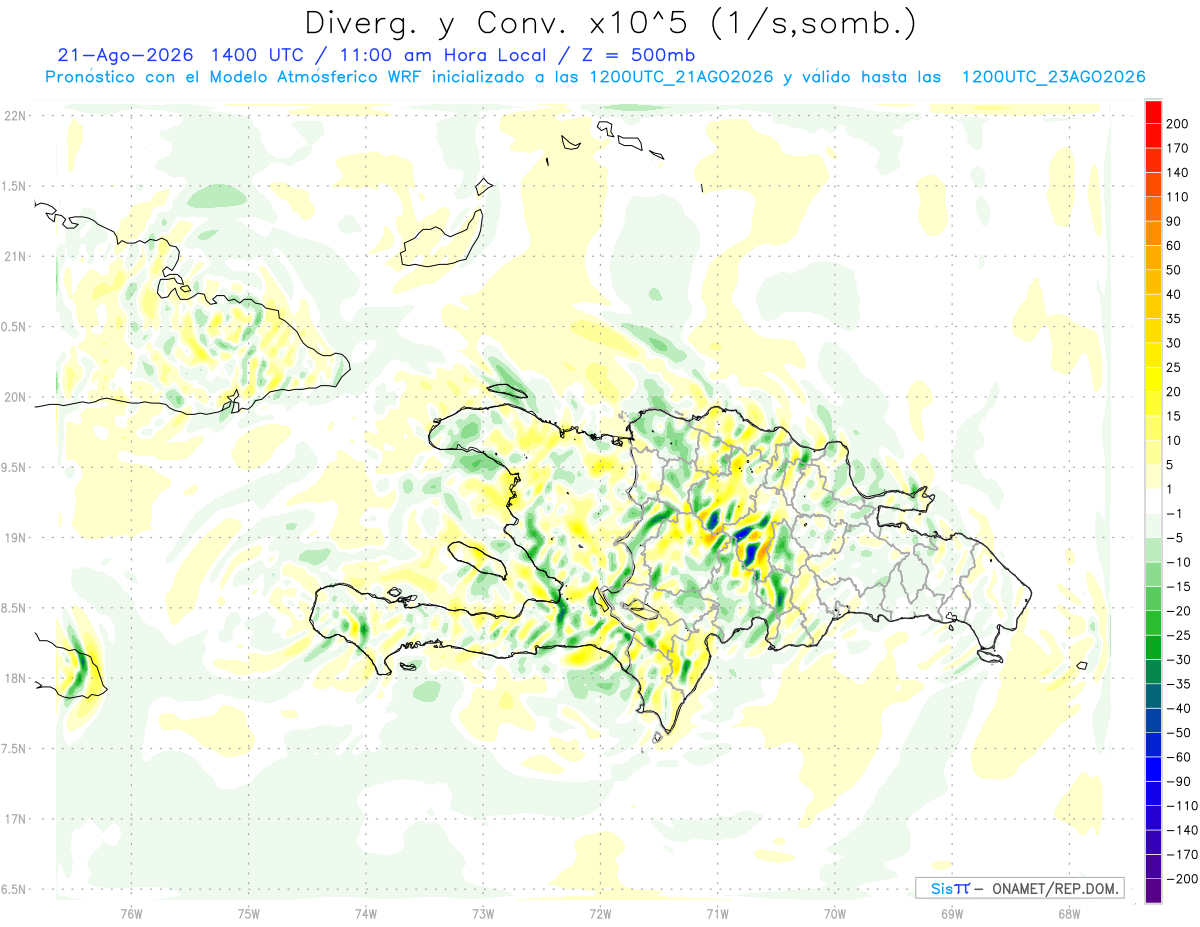This screenshot has height=927, width=1200.
Task: Click the positive '50' colorbar value
Action: [x=1174, y=270]
